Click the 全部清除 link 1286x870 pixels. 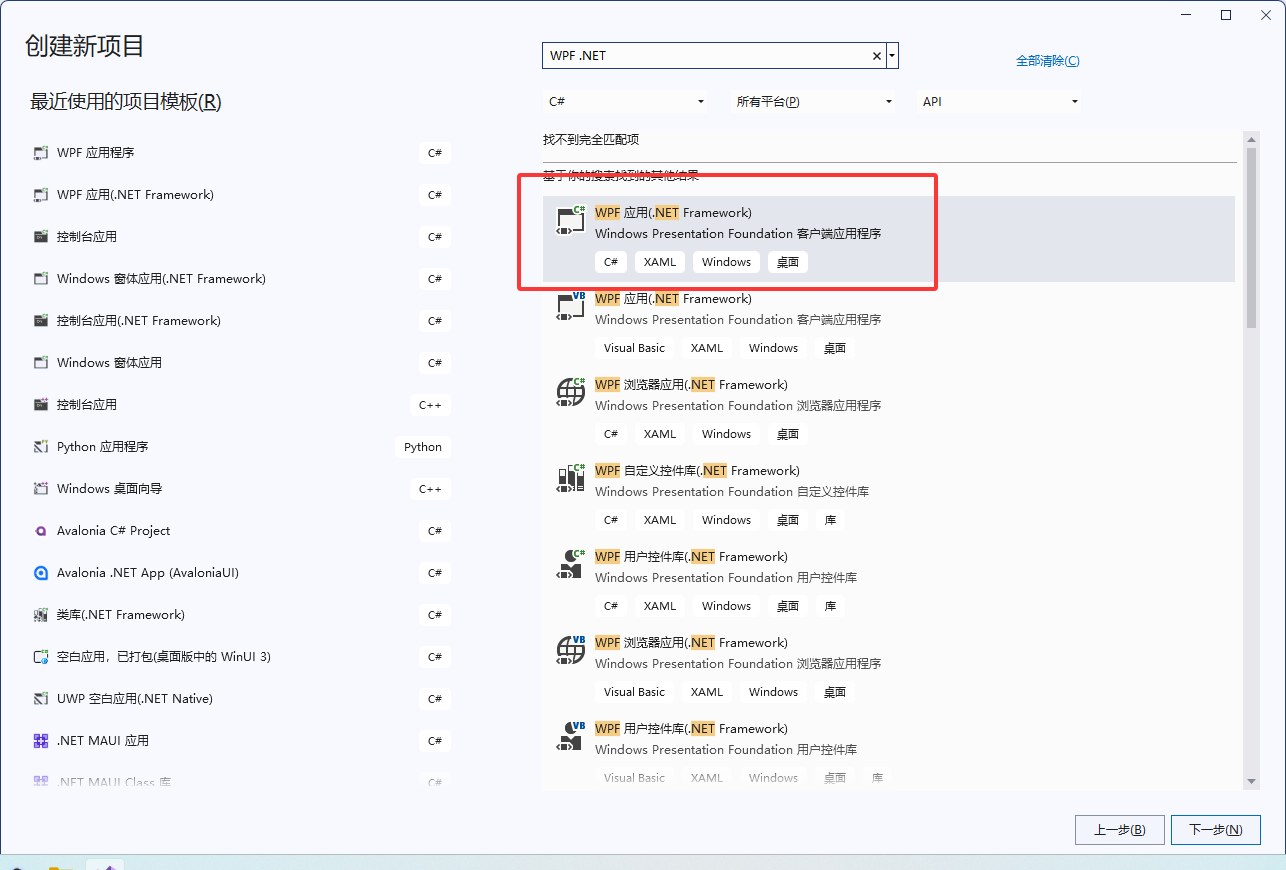1047,61
